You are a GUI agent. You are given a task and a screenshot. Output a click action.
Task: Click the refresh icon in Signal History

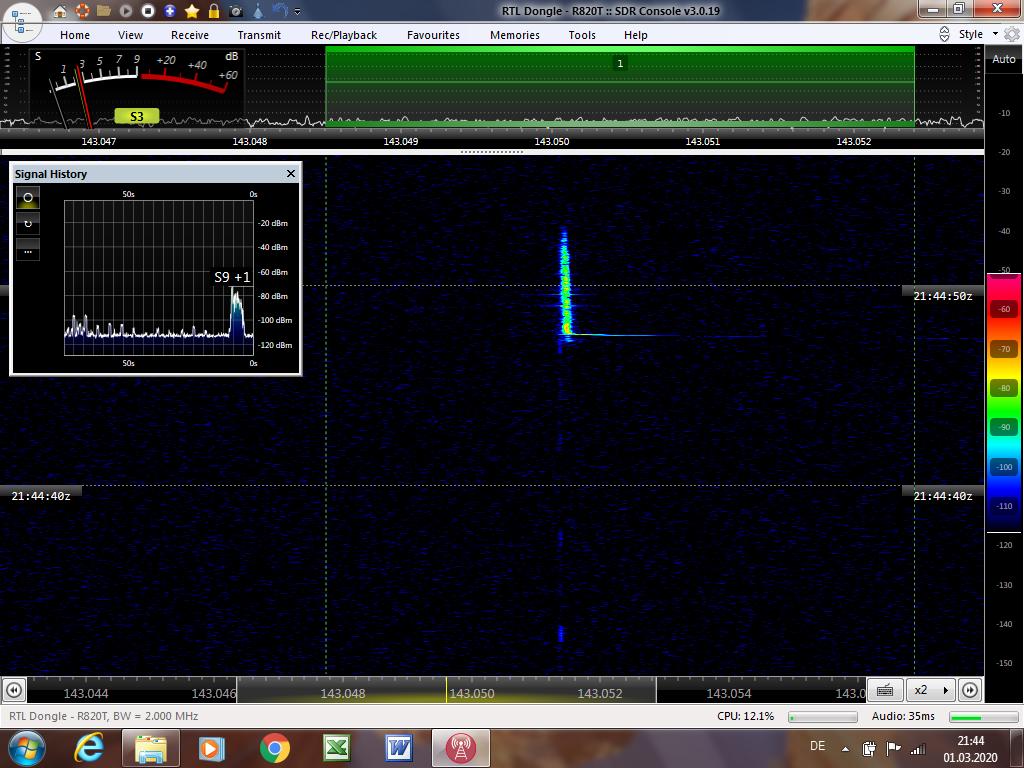(28, 223)
